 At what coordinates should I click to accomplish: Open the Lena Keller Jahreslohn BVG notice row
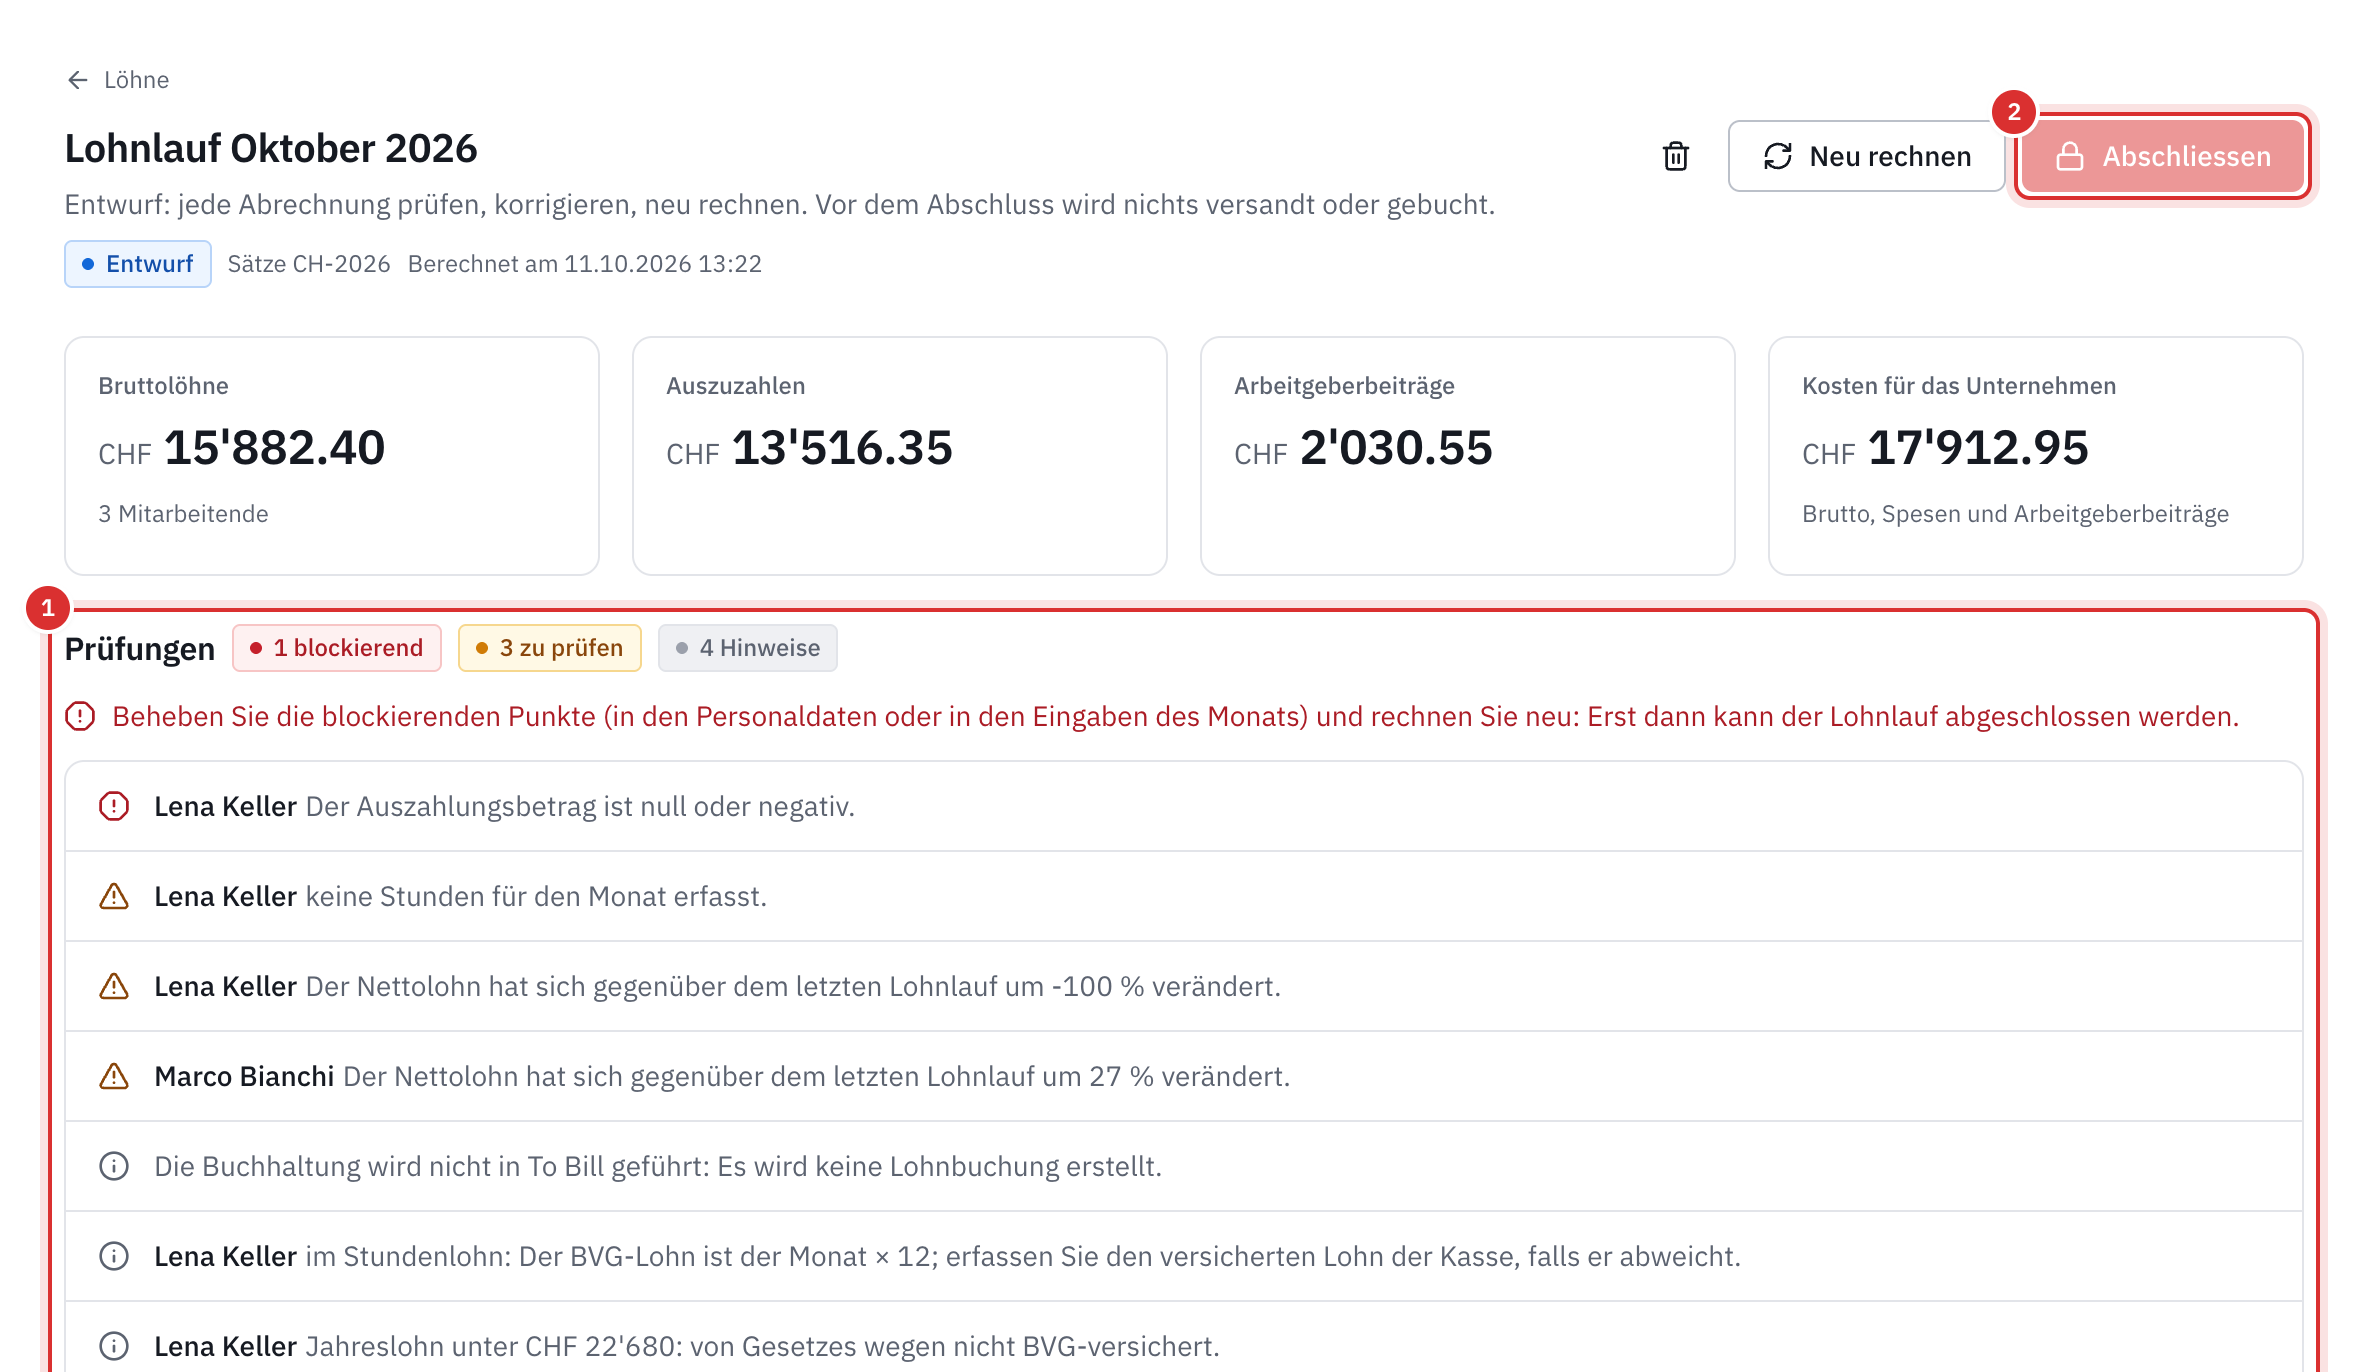tap(1184, 1346)
